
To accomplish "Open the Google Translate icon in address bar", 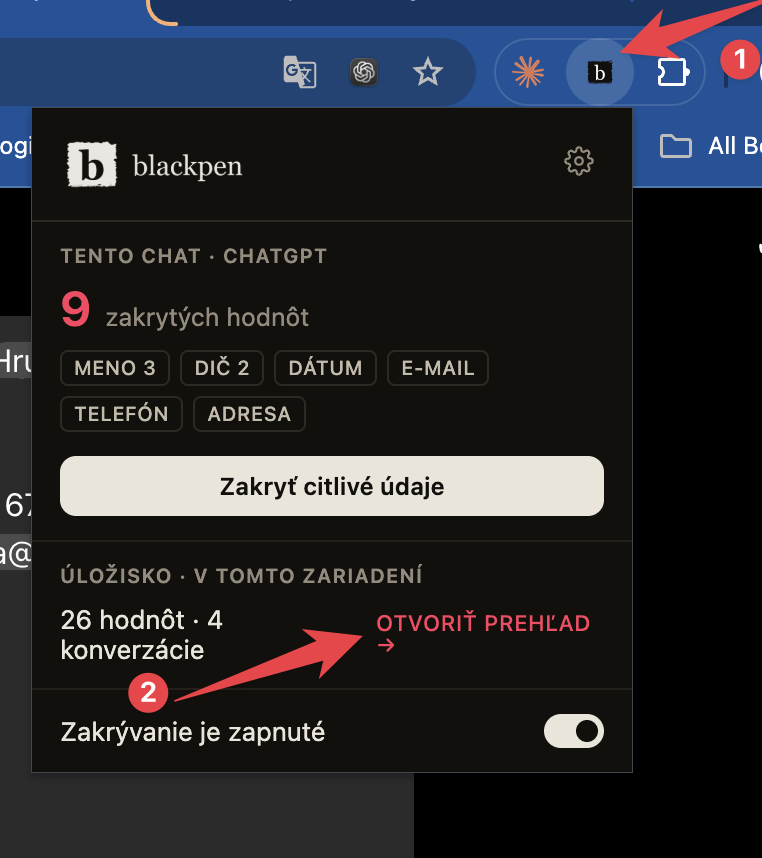I will coord(300,72).
